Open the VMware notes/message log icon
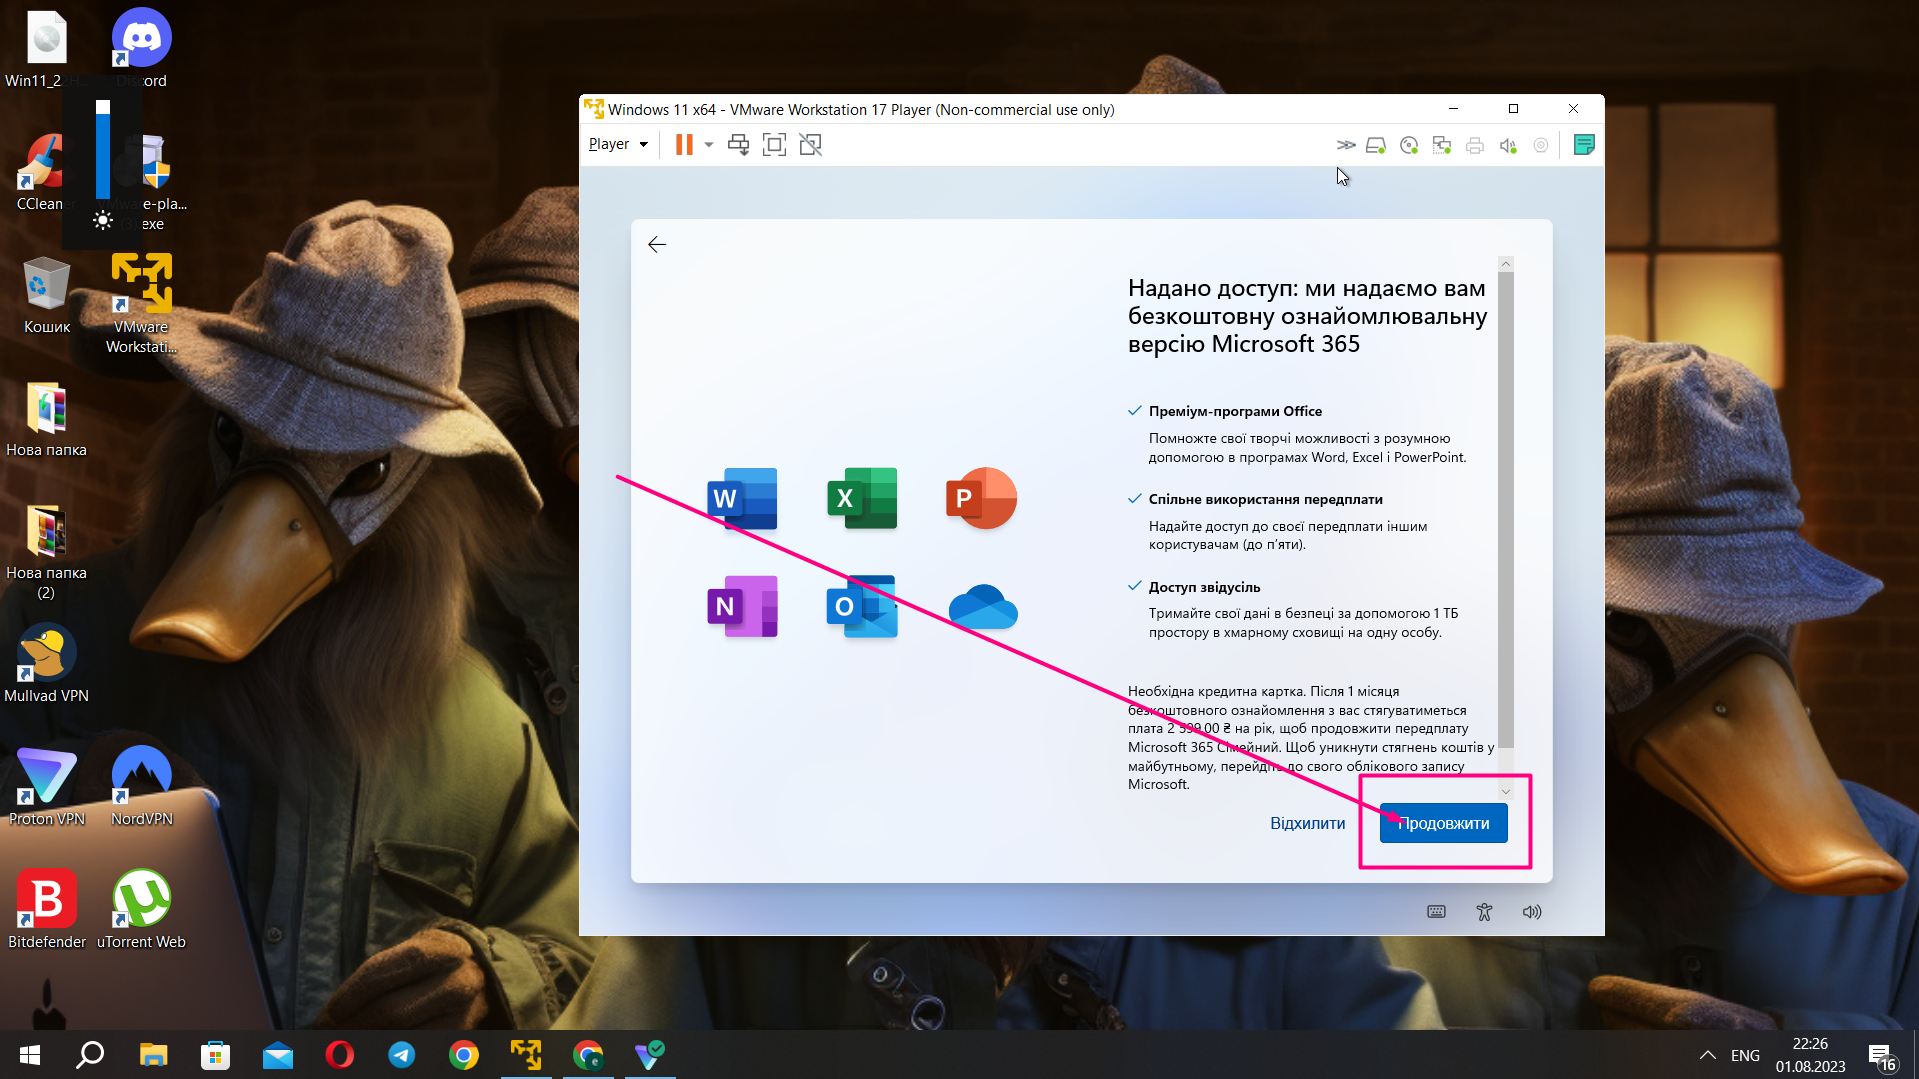 pyautogui.click(x=1584, y=145)
